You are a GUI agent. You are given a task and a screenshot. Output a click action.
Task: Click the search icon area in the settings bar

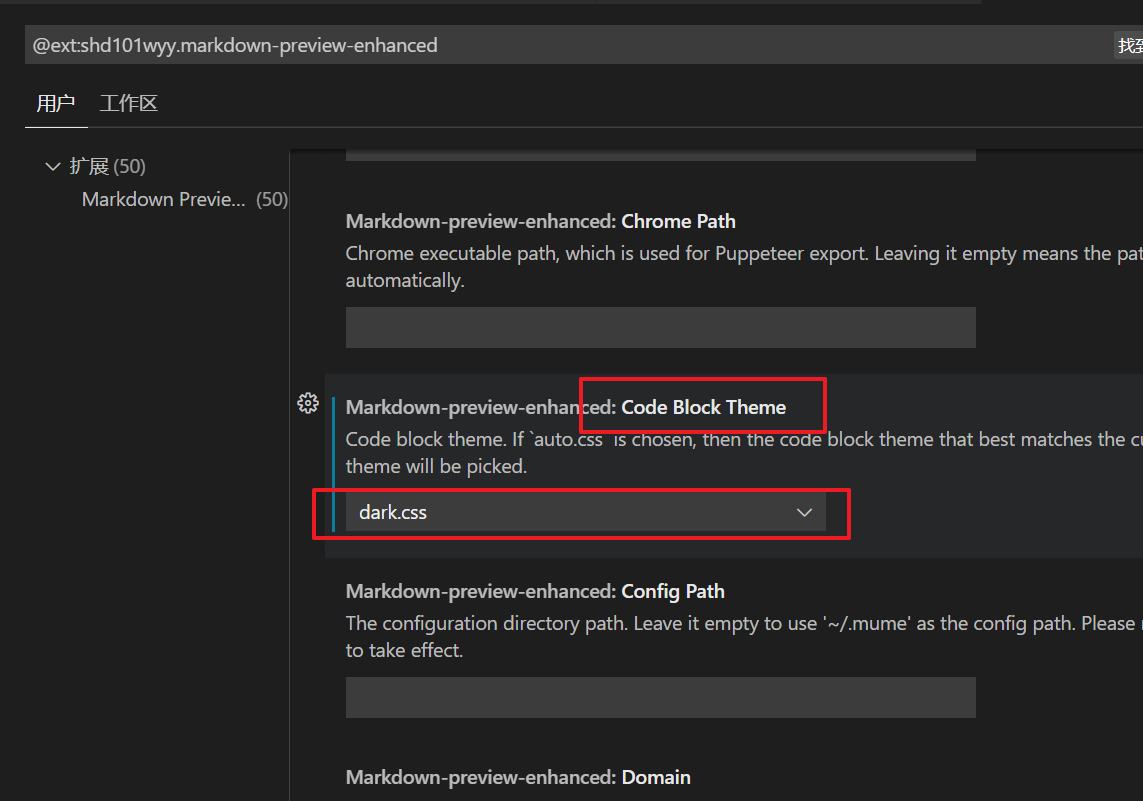pyautogui.click(x=1131, y=45)
